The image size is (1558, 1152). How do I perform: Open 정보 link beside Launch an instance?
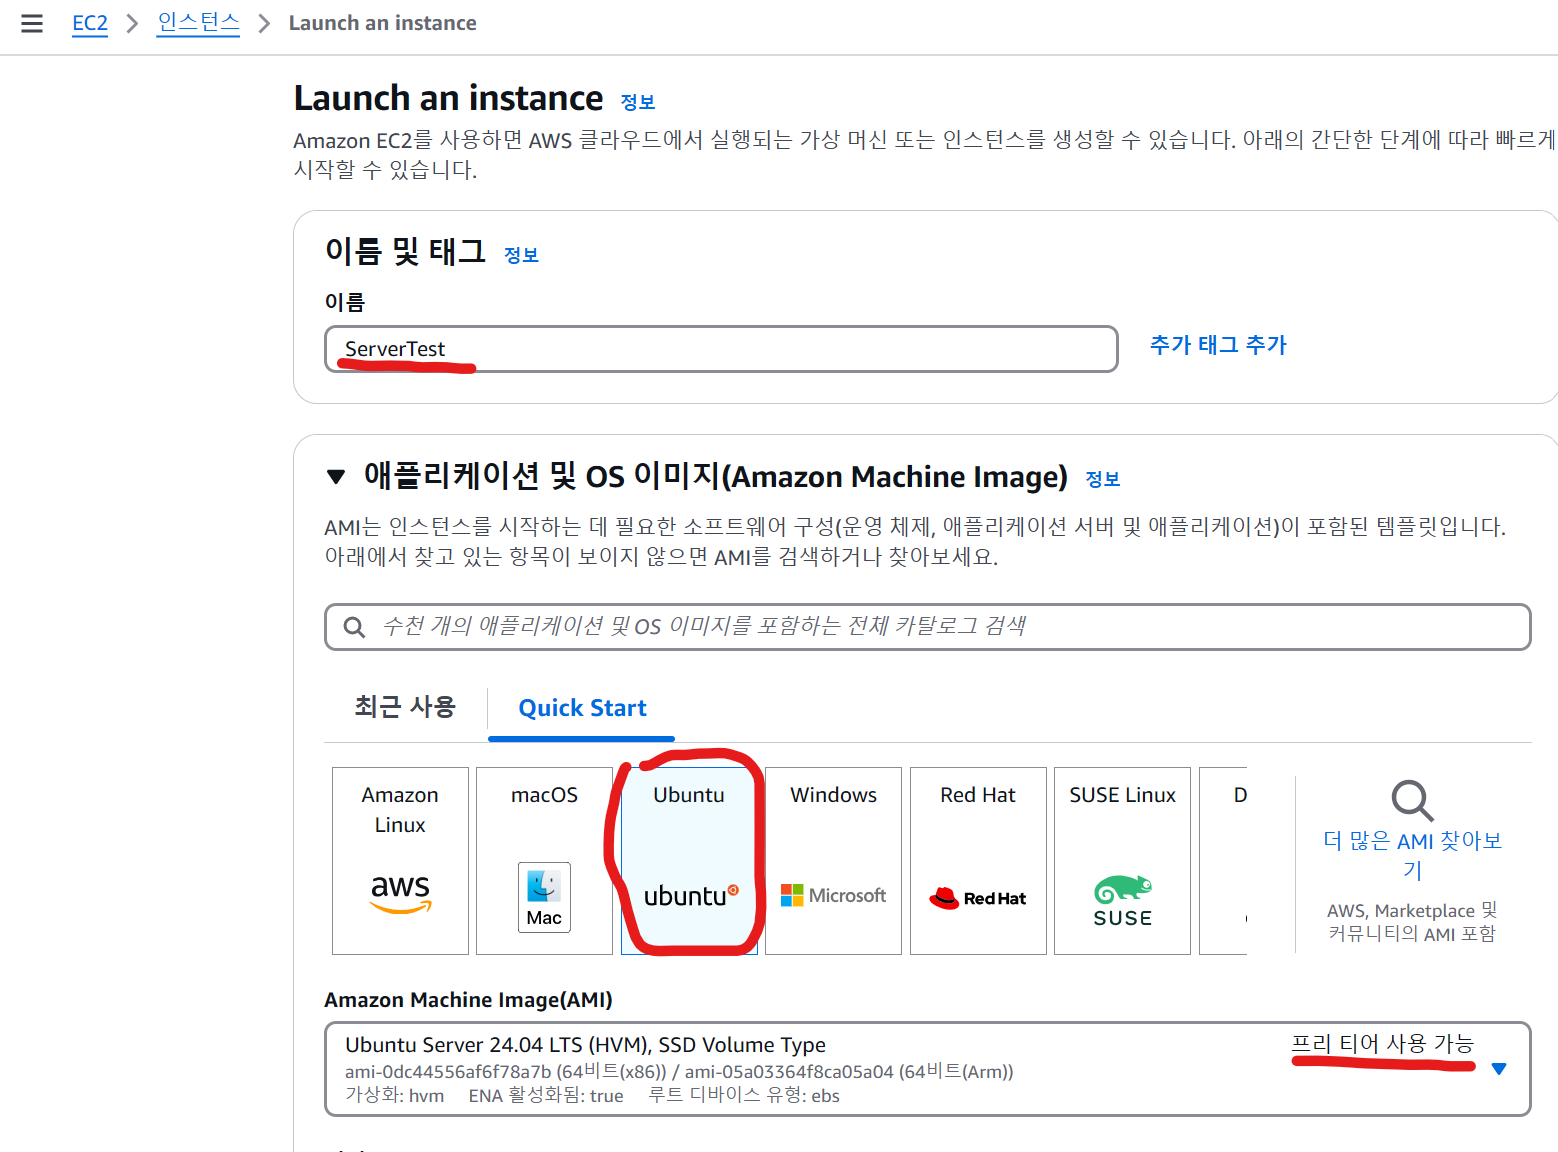tap(637, 102)
